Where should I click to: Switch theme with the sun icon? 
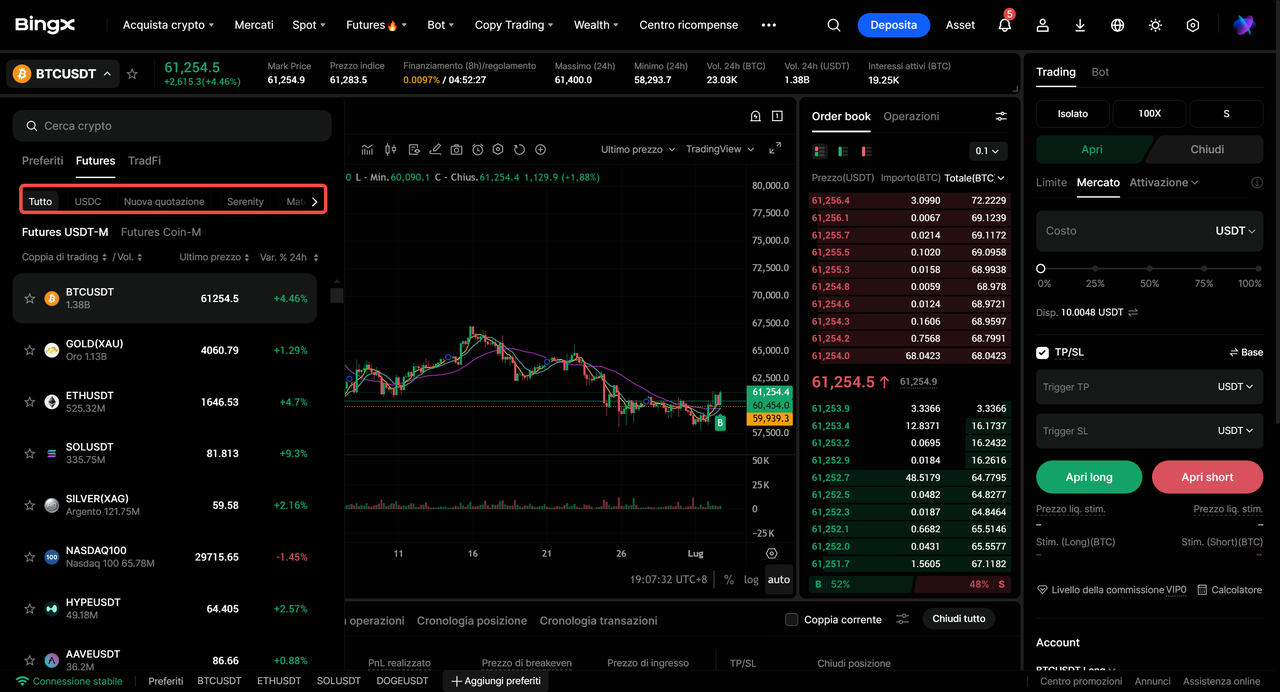(x=1155, y=25)
